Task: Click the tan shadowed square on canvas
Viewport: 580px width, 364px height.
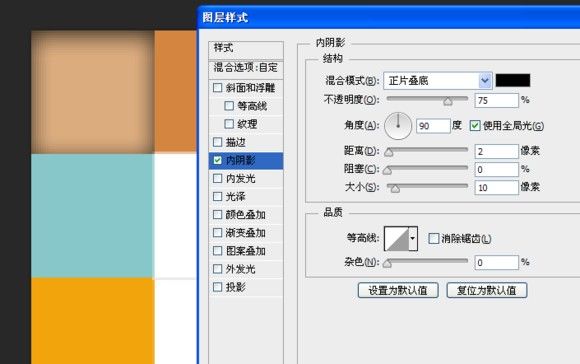Action: click(x=92, y=92)
